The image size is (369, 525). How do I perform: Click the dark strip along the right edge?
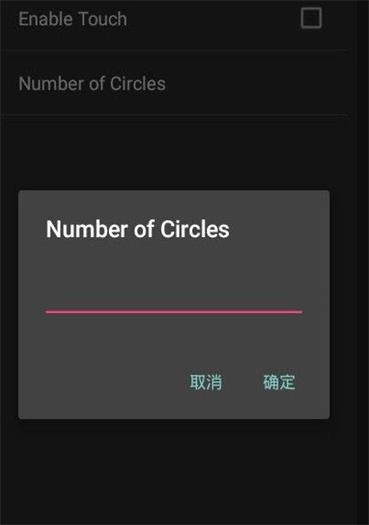pyautogui.click(x=362, y=262)
